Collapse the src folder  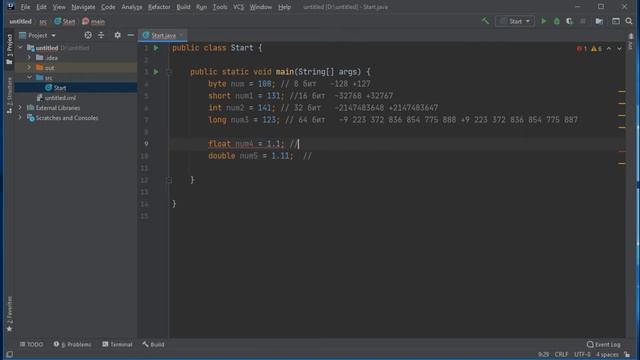(29, 78)
